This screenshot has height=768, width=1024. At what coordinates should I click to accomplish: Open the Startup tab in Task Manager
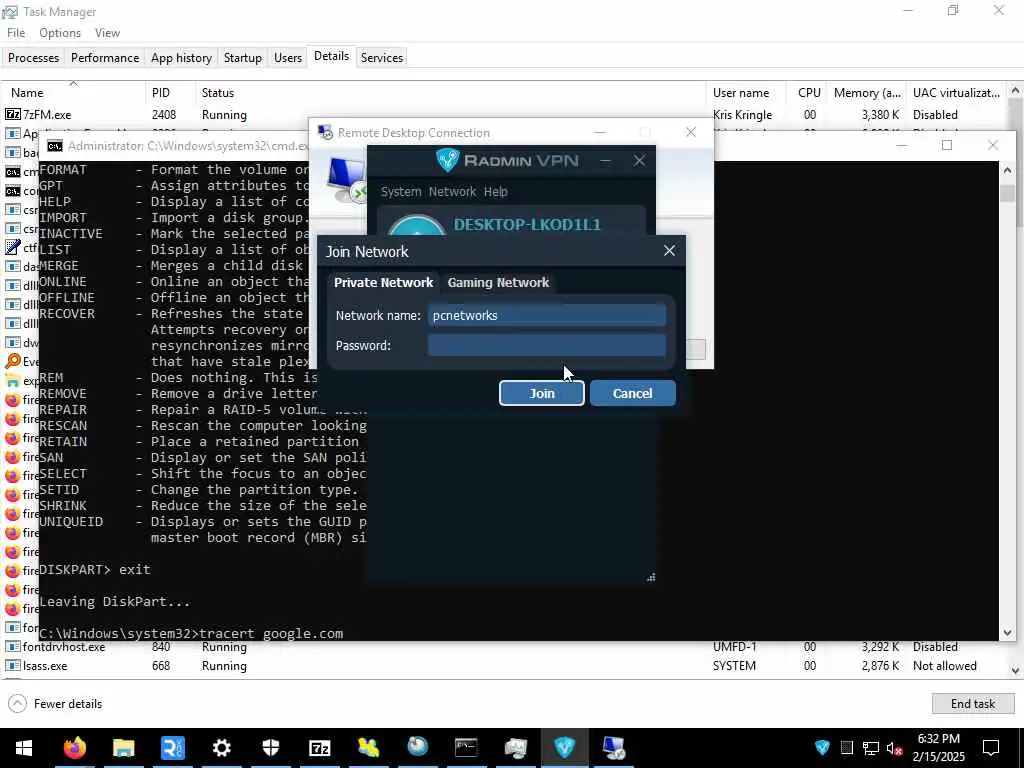243,57
